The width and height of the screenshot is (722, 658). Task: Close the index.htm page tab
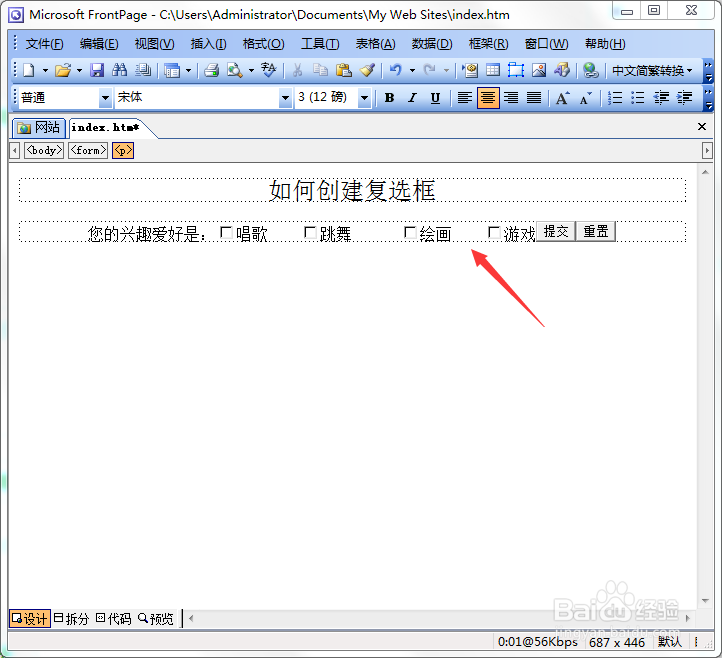click(702, 127)
